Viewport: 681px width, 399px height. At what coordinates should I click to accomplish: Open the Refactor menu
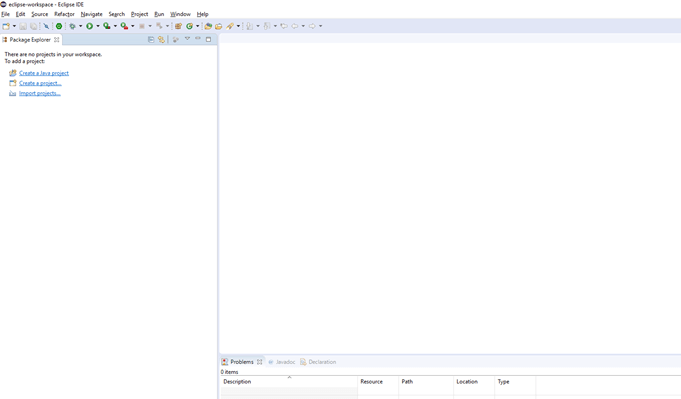pos(64,14)
